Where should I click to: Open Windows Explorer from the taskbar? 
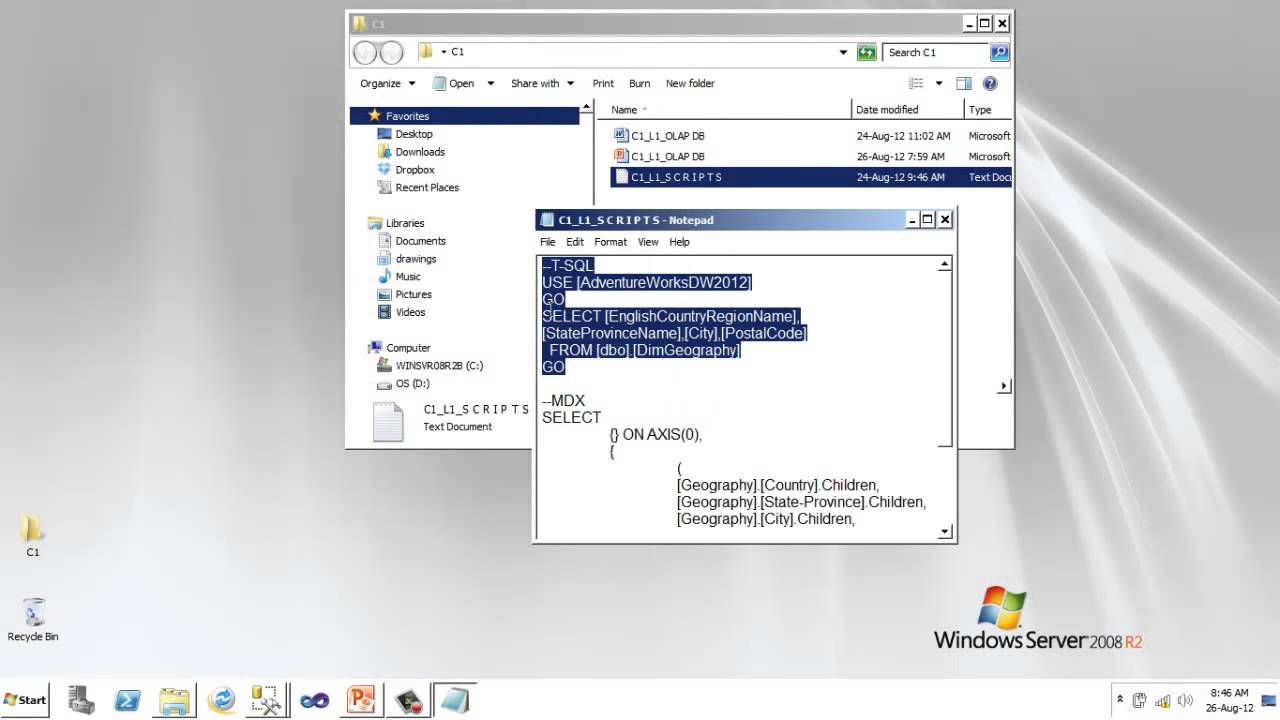click(x=175, y=700)
